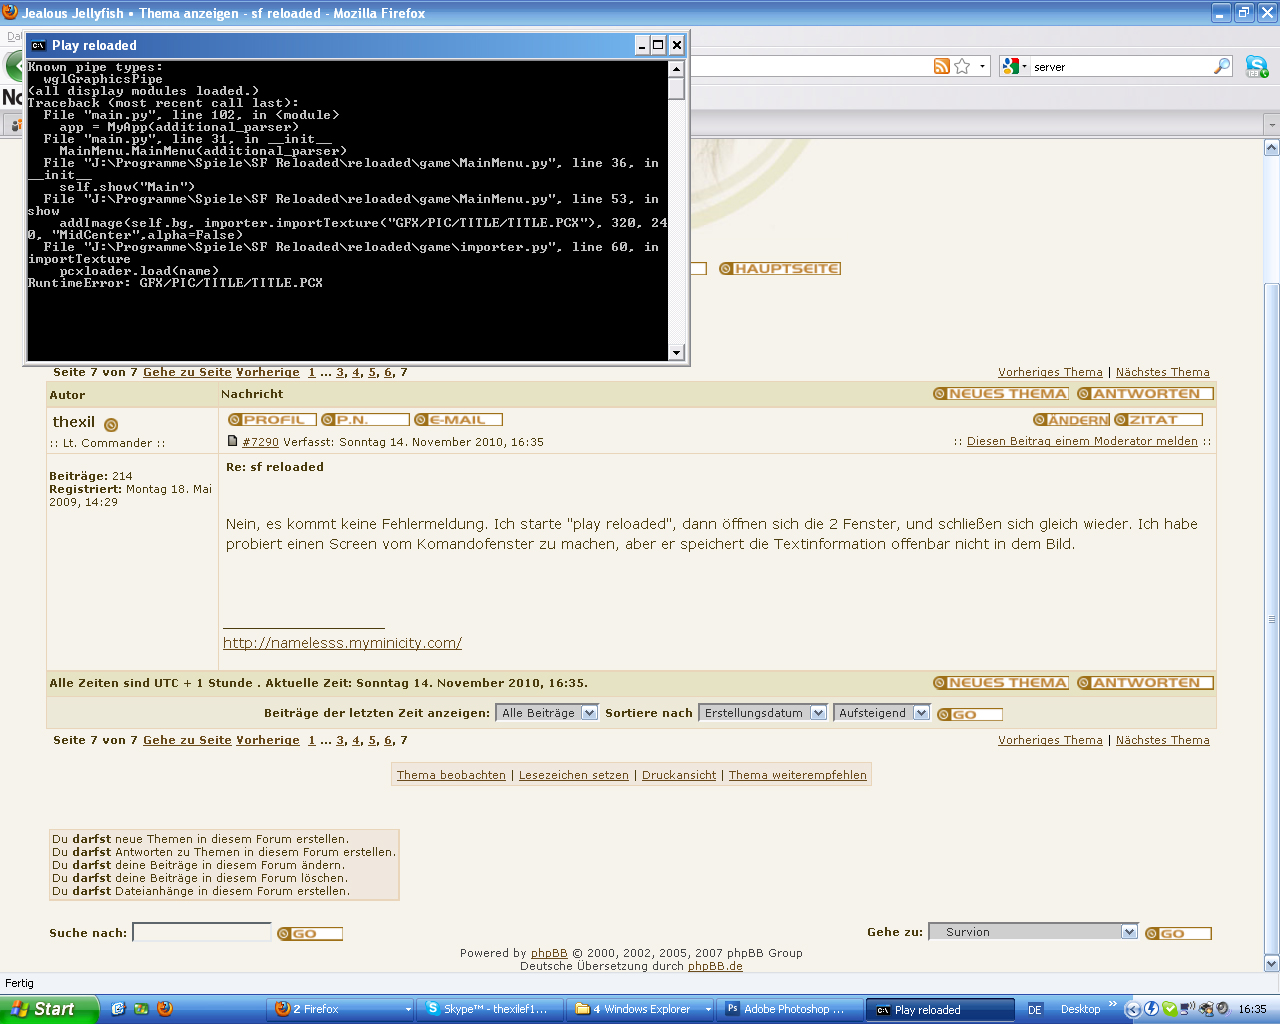Click the RSS feed icon in the address bar
This screenshot has width=1280, height=1024.
pyautogui.click(x=941, y=66)
